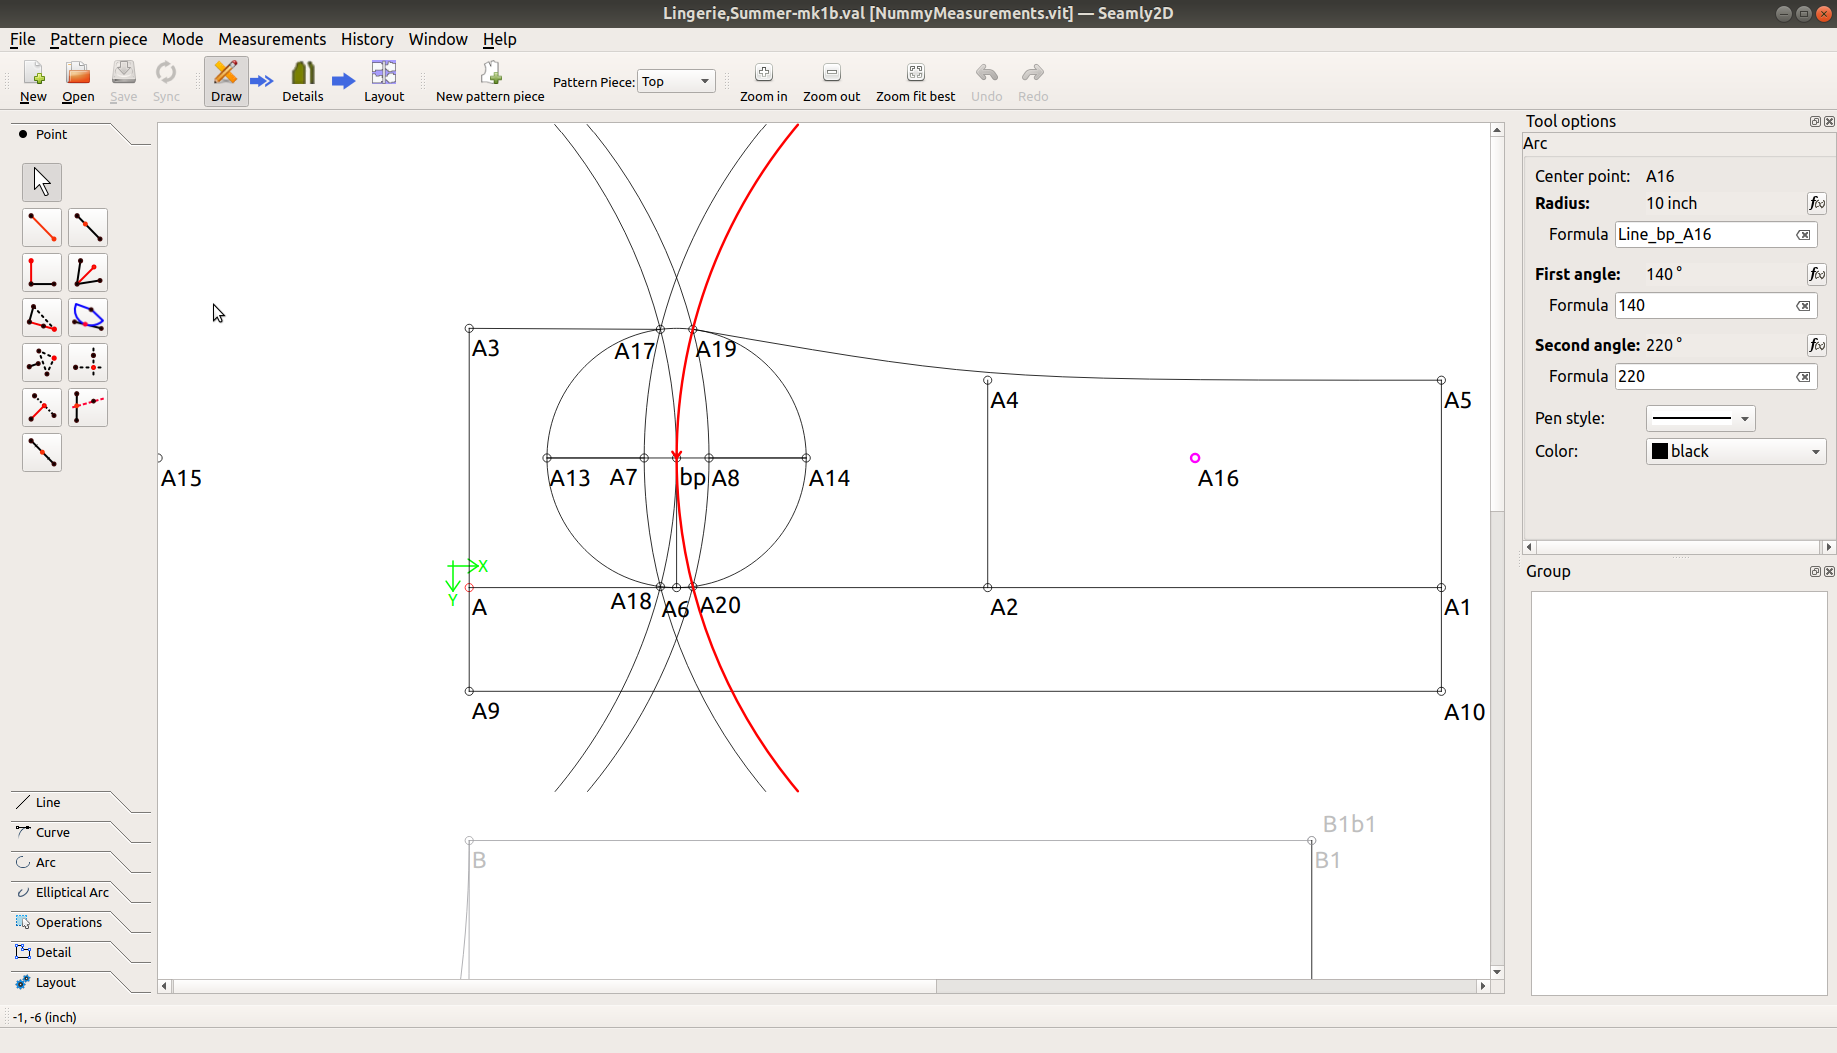Click the New pattern piece icon
Image resolution: width=1837 pixels, height=1053 pixels.
[x=490, y=74]
